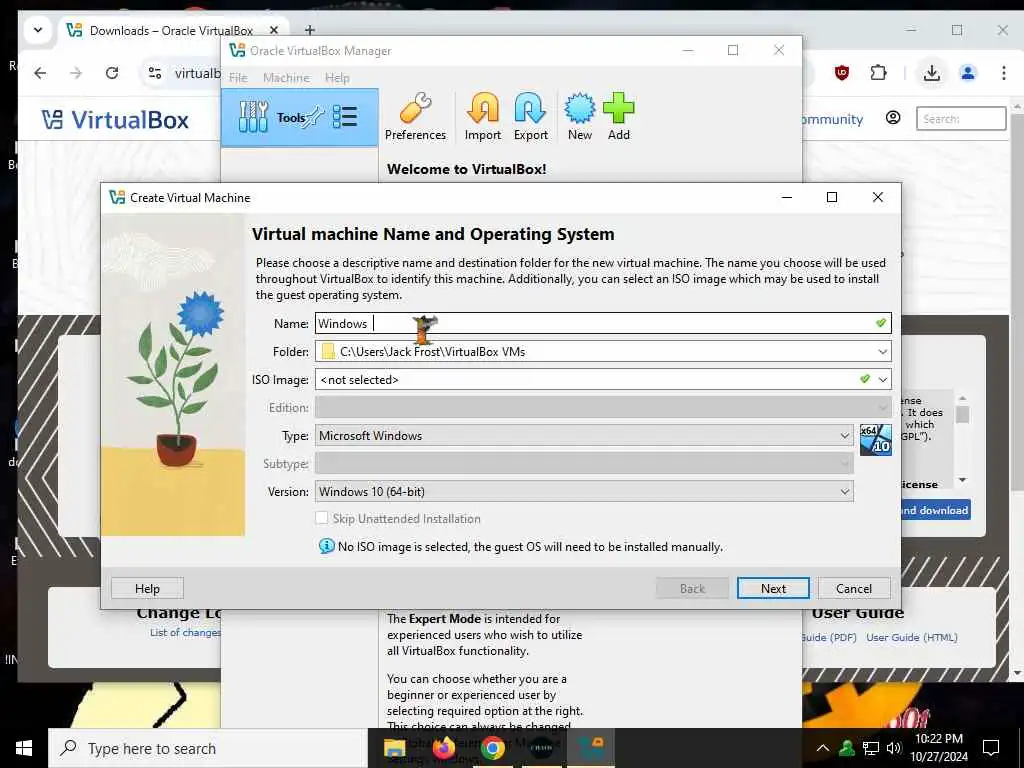Image resolution: width=1024 pixels, height=768 pixels.
Task: Open the browser extensions puzzle icon
Action: 878,72
